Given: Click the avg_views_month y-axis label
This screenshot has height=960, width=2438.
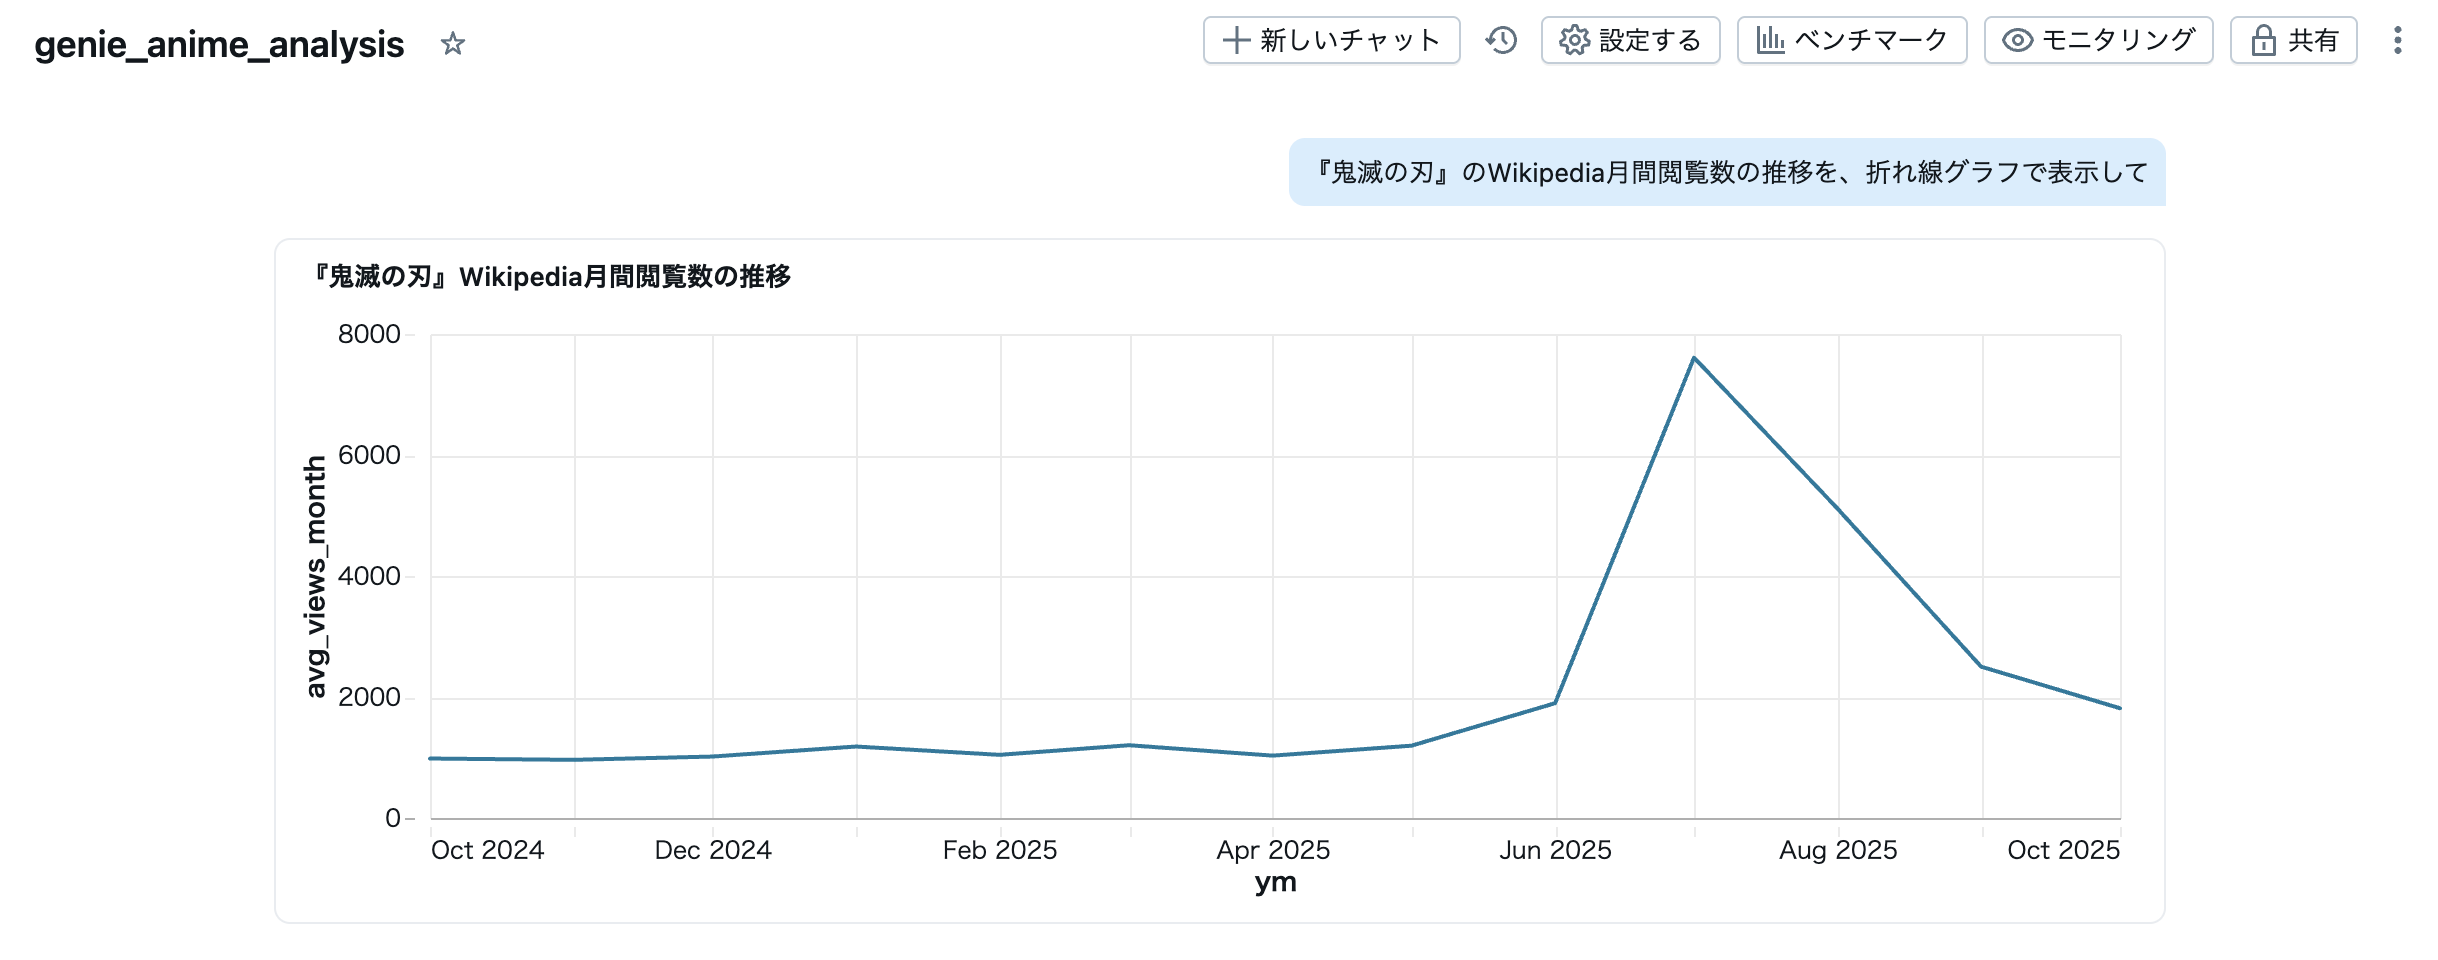Looking at the screenshot, I should point(315,576).
